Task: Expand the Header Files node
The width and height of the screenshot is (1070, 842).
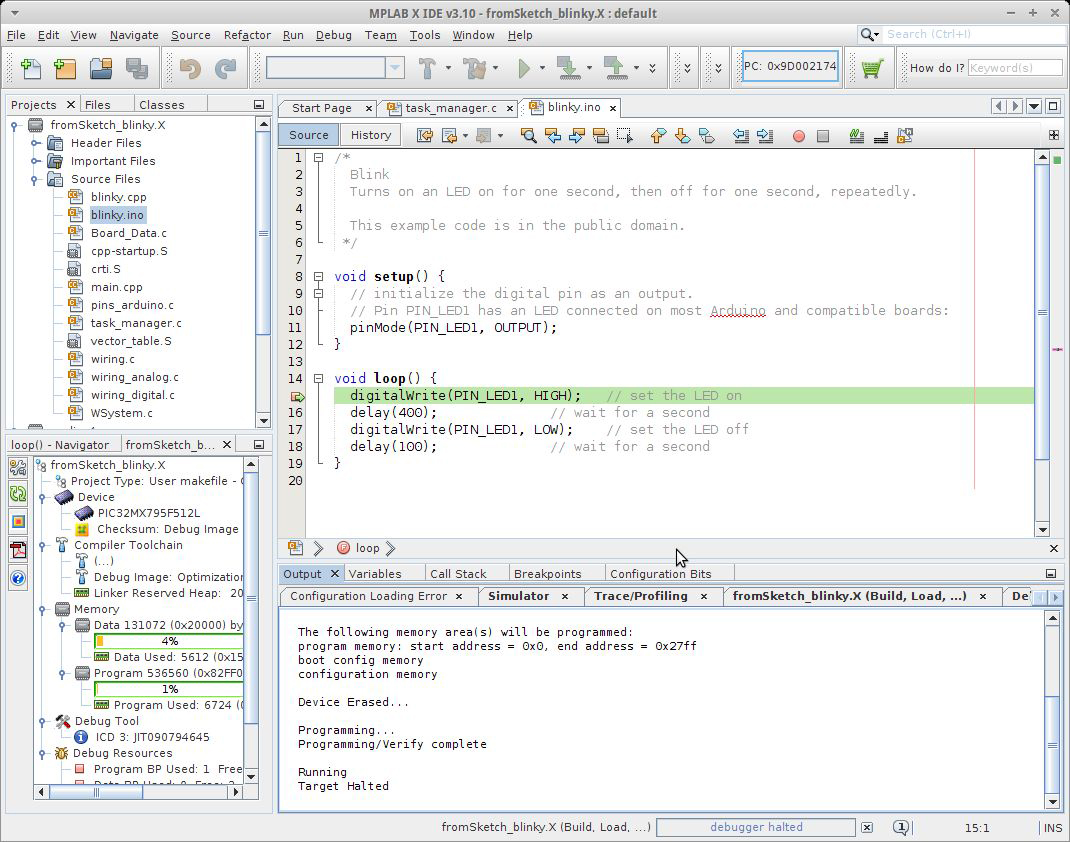Action: [x=36, y=143]
